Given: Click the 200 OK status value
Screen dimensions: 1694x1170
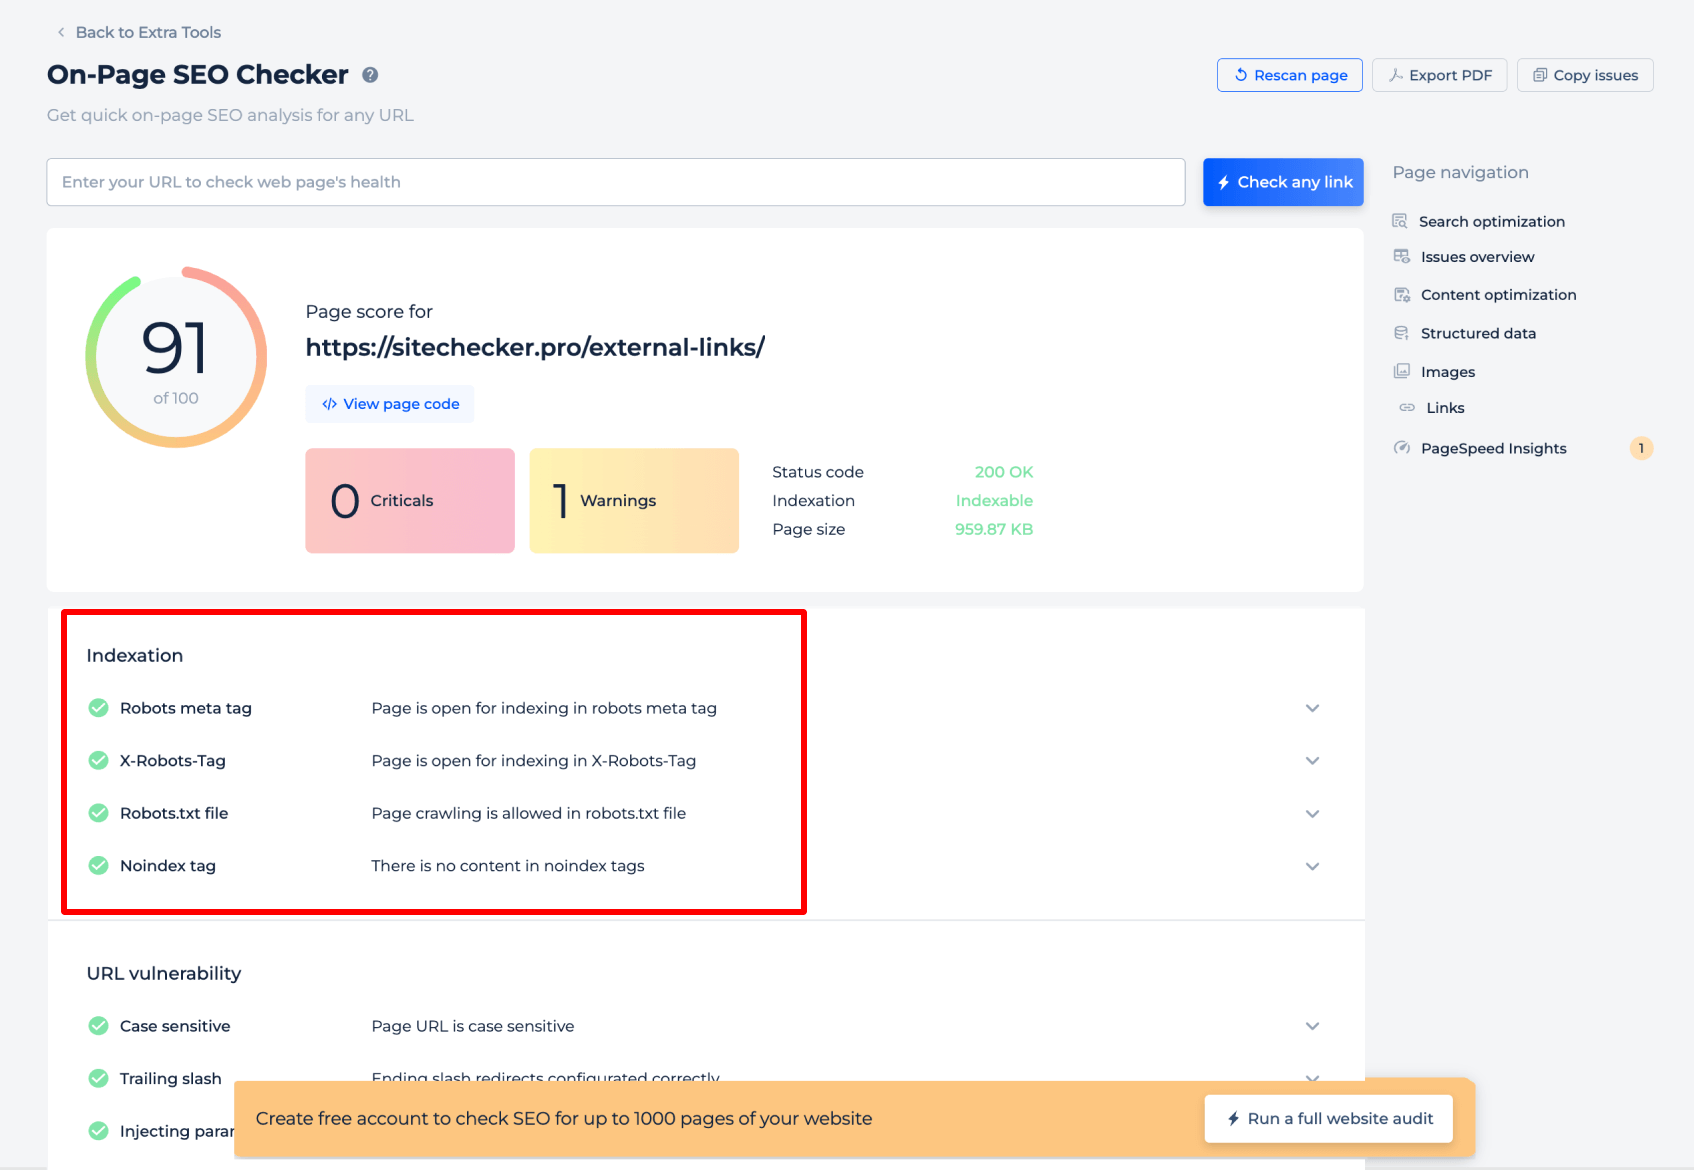Looking at the screenshot, I should 1003,472.
